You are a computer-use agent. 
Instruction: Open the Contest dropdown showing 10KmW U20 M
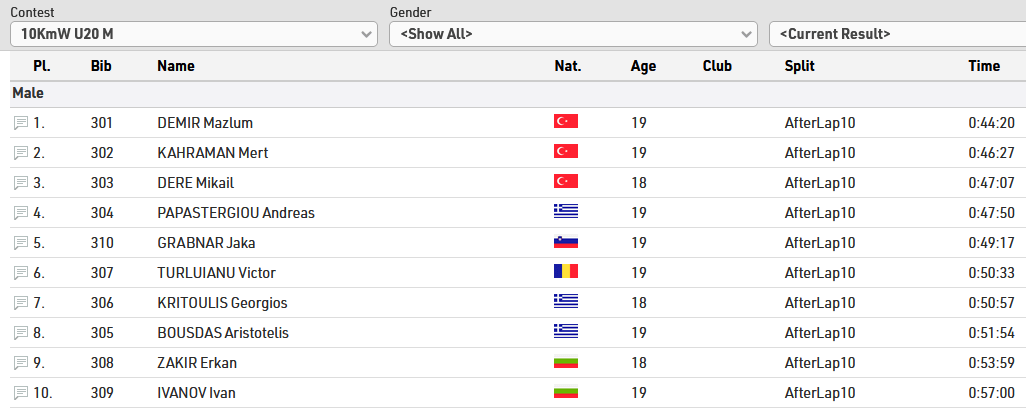[194, 34]
